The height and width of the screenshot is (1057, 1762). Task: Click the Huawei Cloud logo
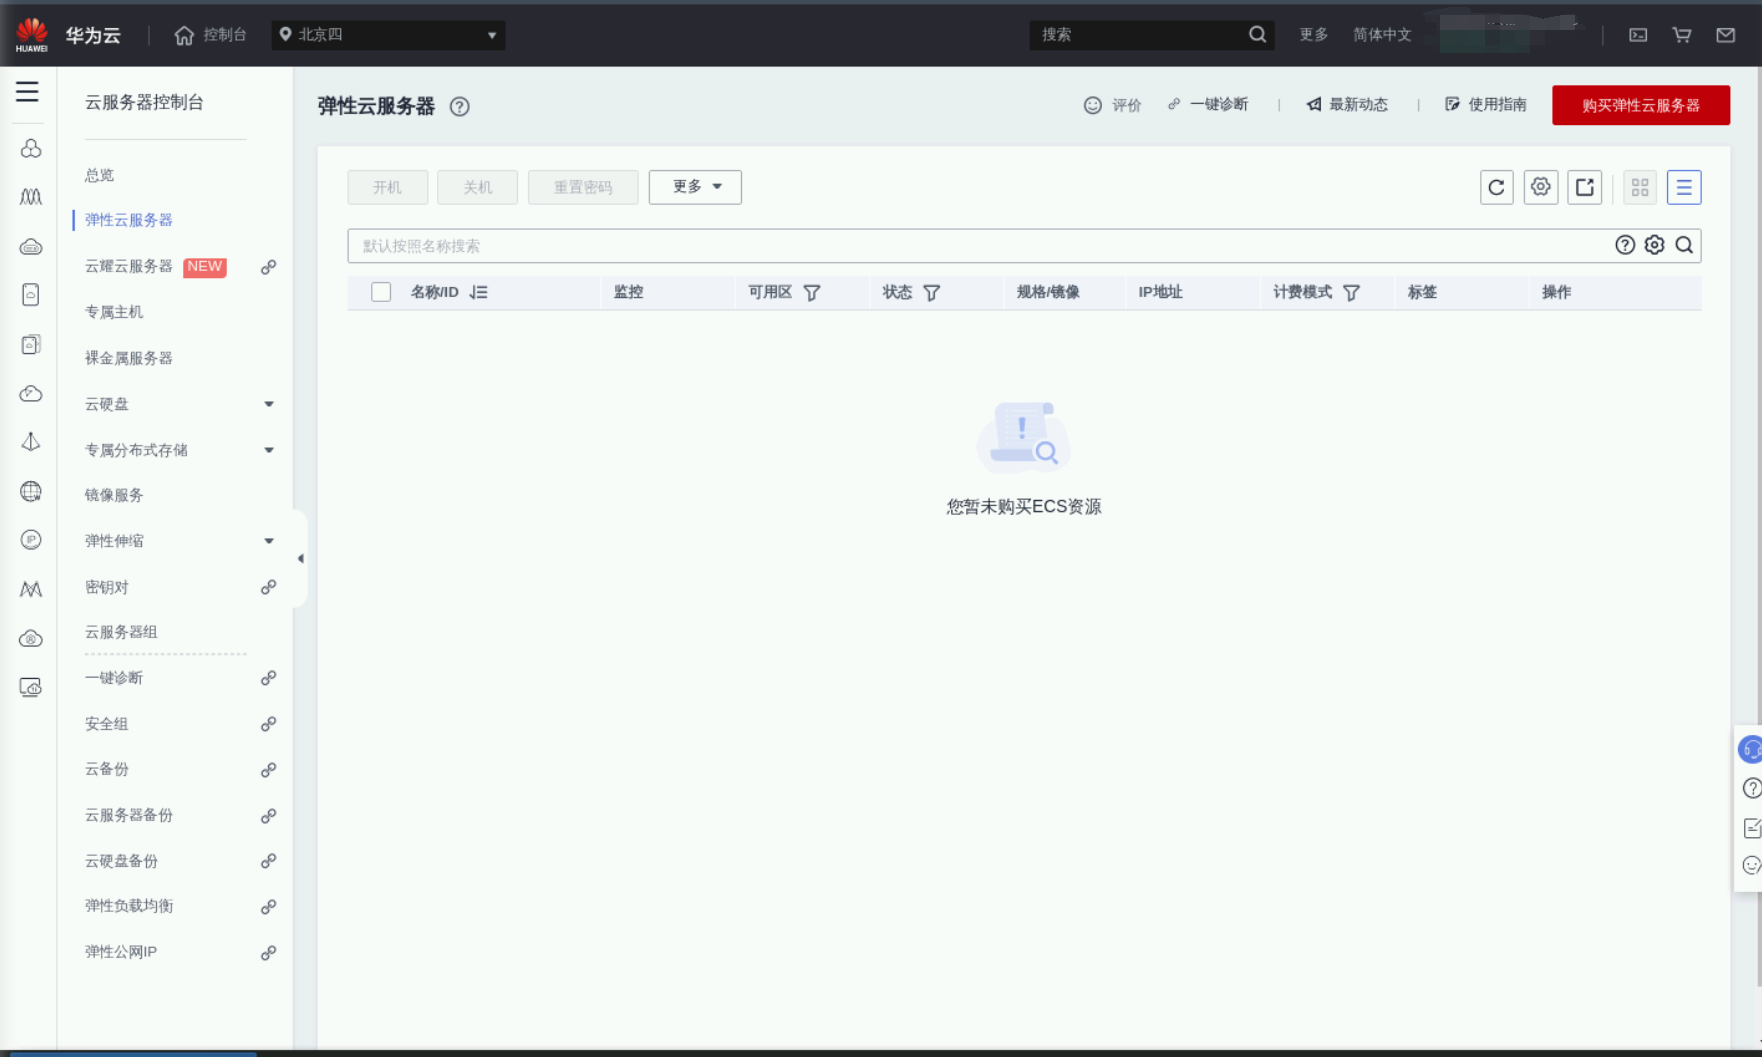point(32,35)
